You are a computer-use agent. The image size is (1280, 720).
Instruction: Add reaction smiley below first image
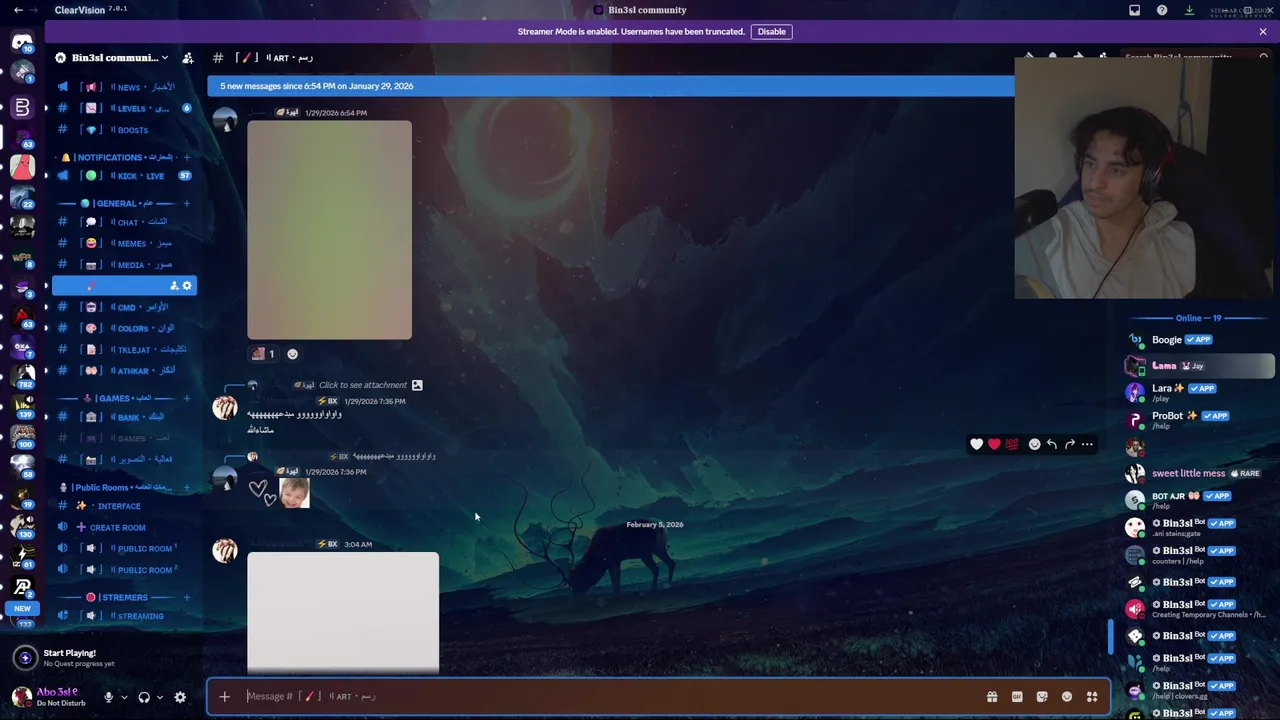pyautogui.click(x=292, y=354)
